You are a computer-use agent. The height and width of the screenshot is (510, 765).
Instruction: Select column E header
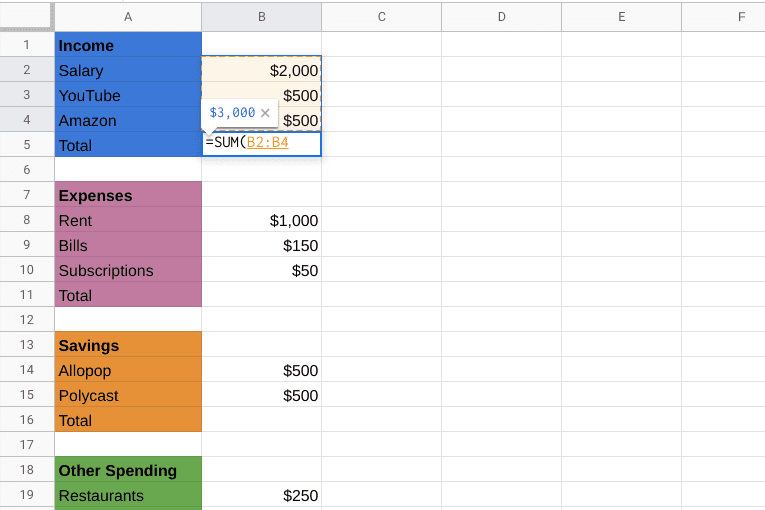[x=622, y=17]
